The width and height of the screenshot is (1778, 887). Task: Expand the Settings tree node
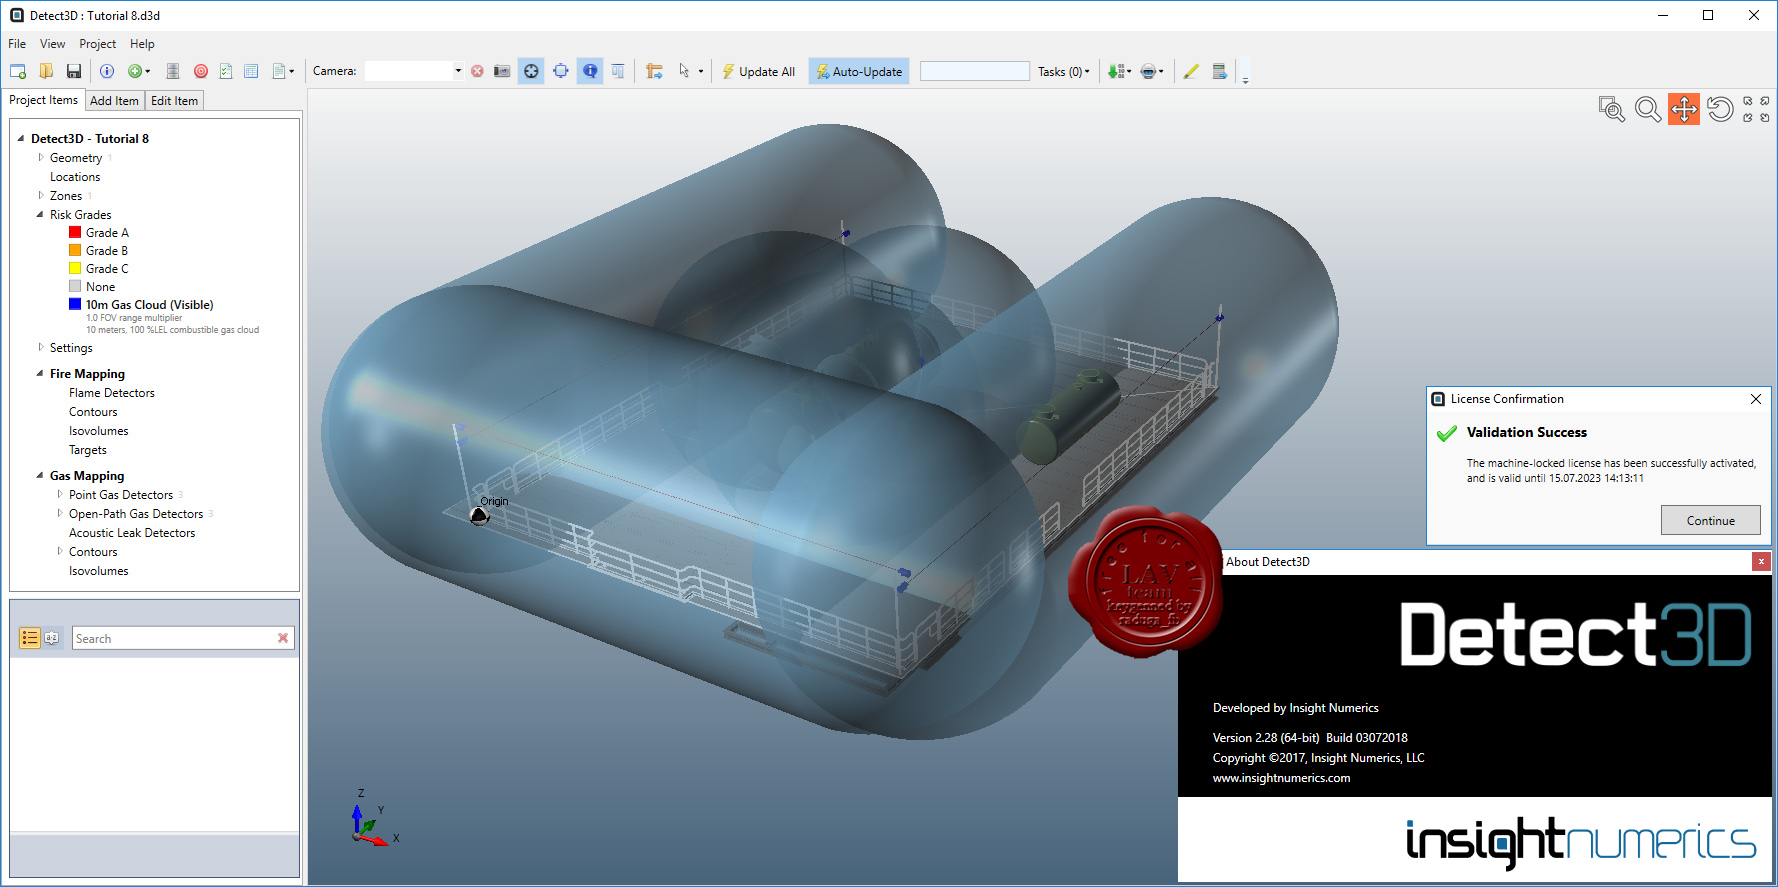point(41,347)
